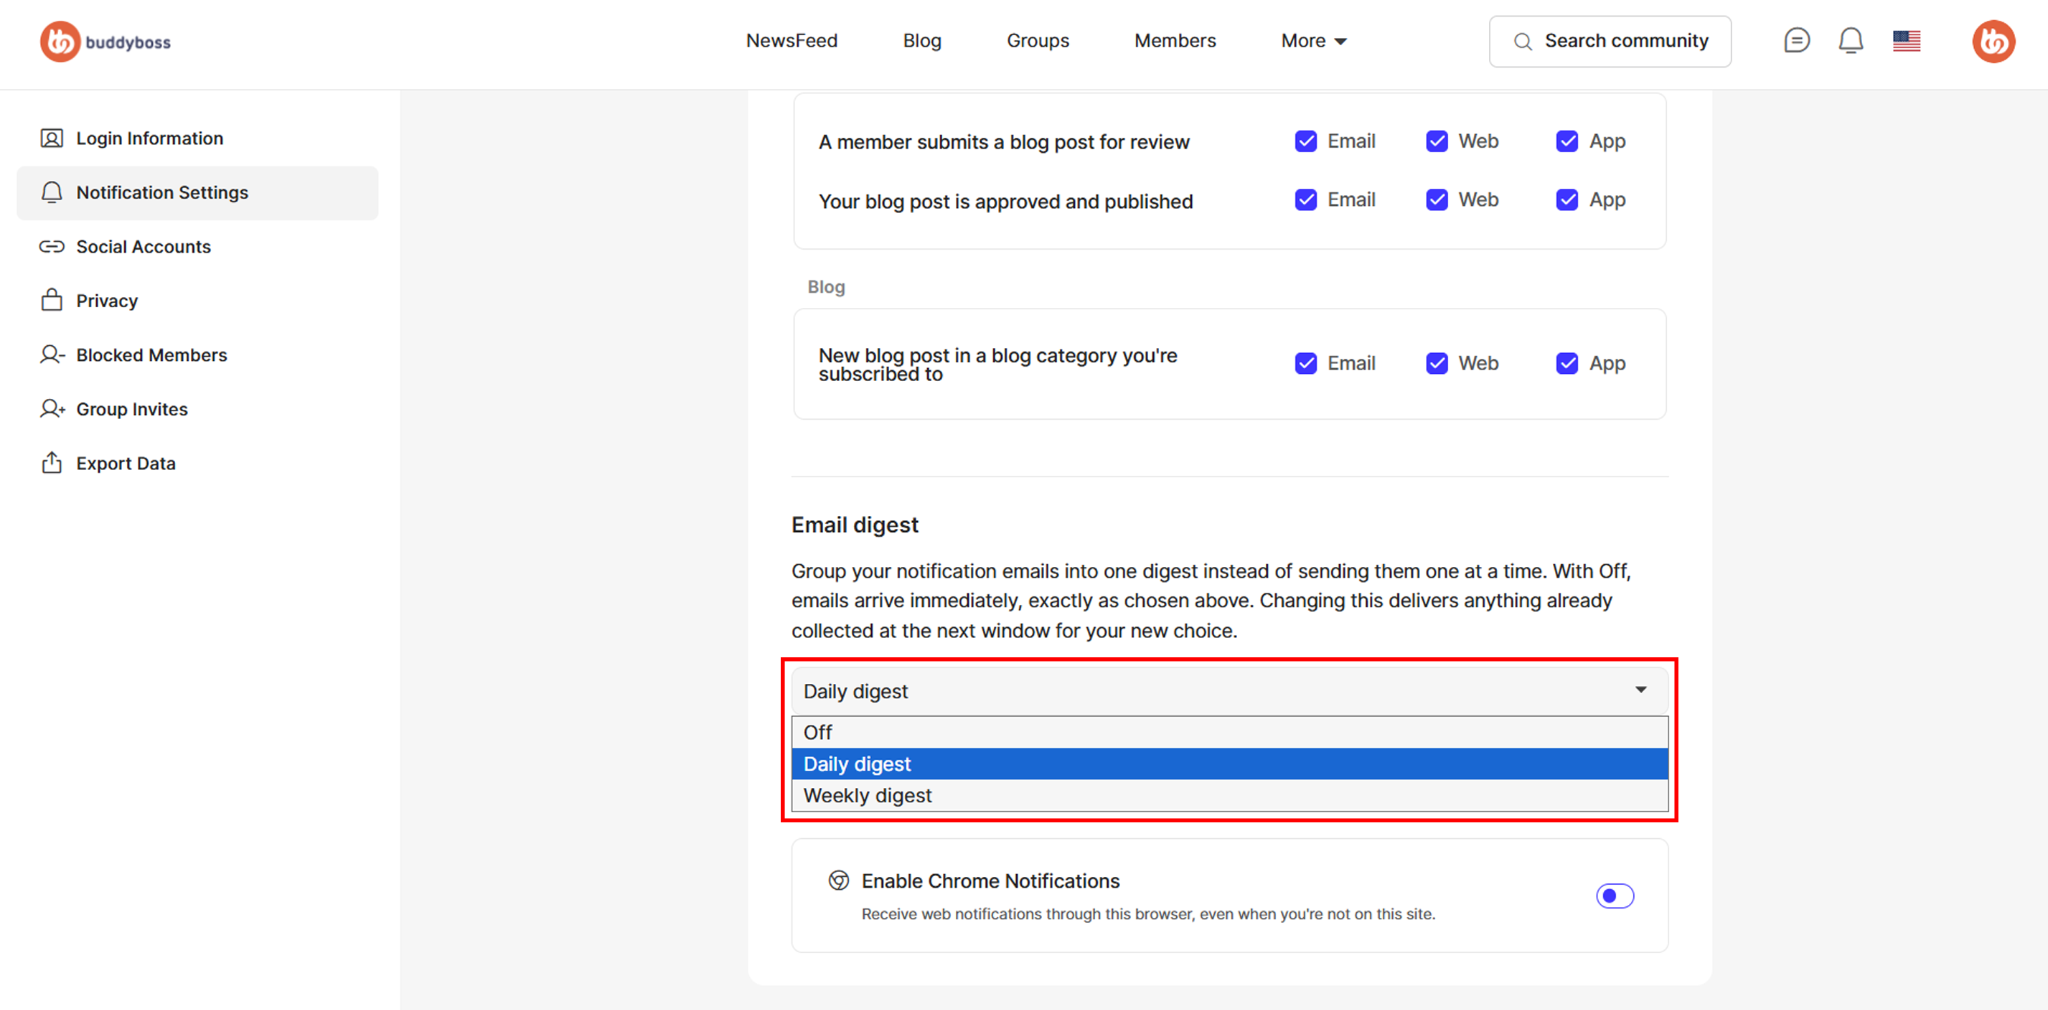Open Login Information settings page
Image resolution: width=2048 pixels, height=1010 pixels.
[x=197, y=138]
